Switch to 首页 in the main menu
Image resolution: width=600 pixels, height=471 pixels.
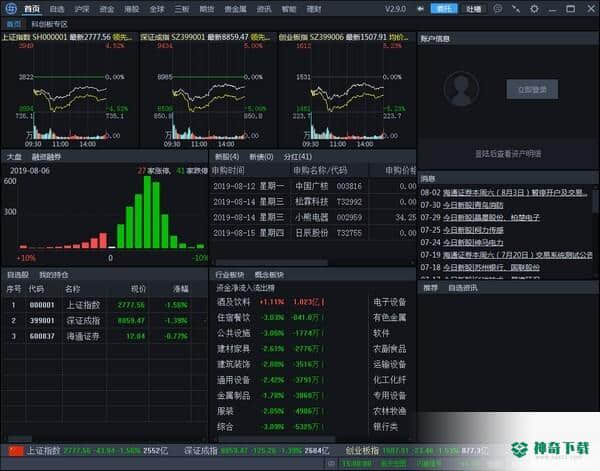(32, 9)
